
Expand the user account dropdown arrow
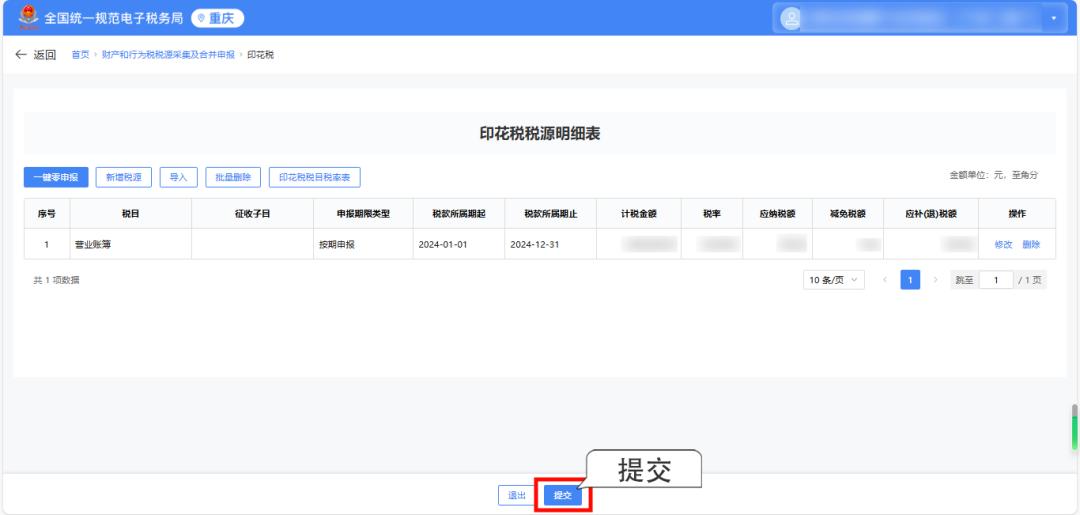[x=1052, y=18]
